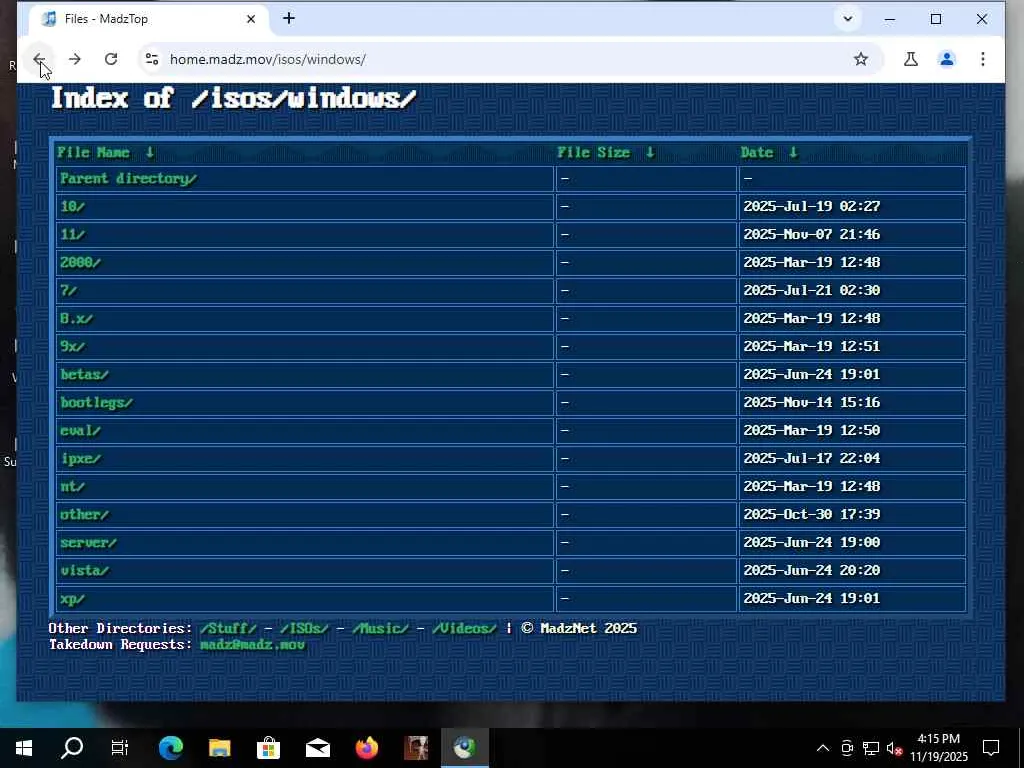Open the 7/ folder
This screenshot has height=768, width=1024.
pos(69,291)
